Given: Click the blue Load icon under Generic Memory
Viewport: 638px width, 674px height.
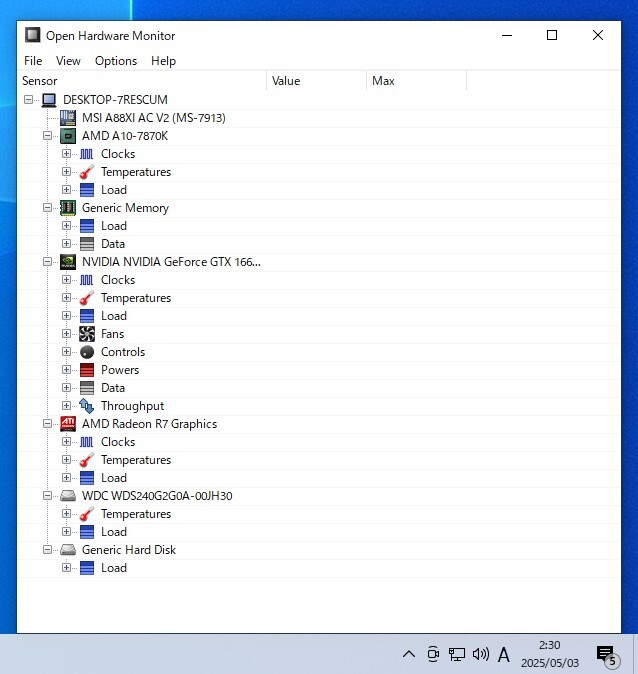Looking at the screenshot, I should [x=87, y=226].
